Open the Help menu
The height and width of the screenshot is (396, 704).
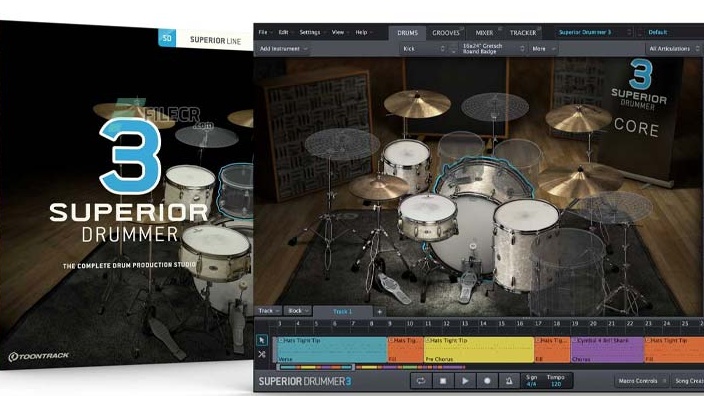coord(364,32)
